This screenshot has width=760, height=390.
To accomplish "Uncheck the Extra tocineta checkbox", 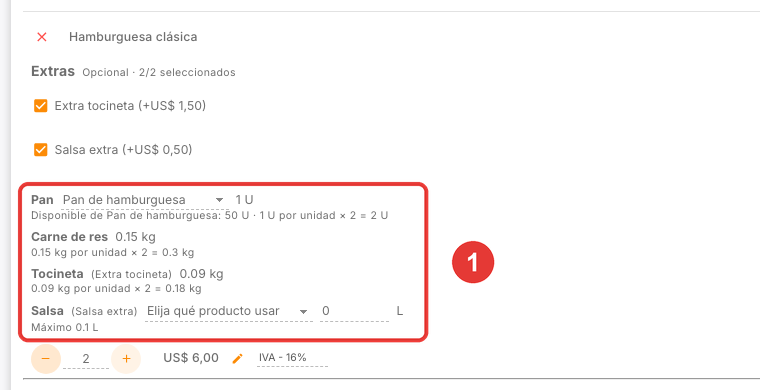I will 41,106.
